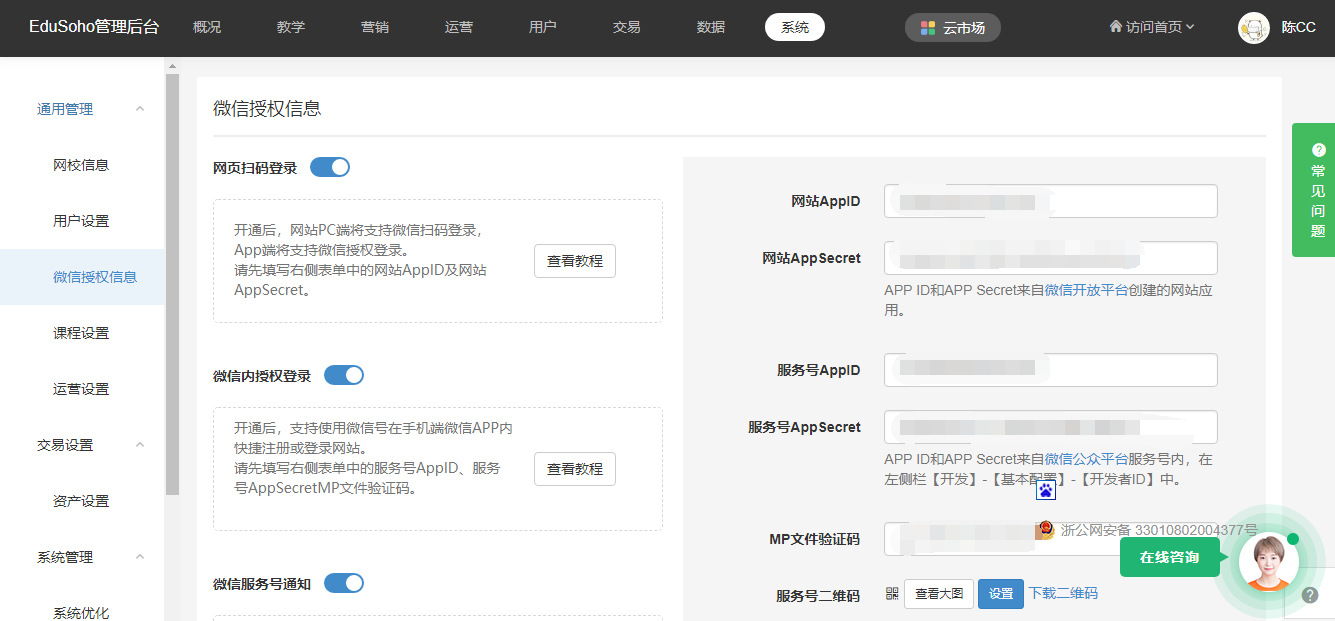The width and height of the screenshot is (1335, 621).
Task: Click the 网站AppSecret input field
Action: coord(1051,258)
